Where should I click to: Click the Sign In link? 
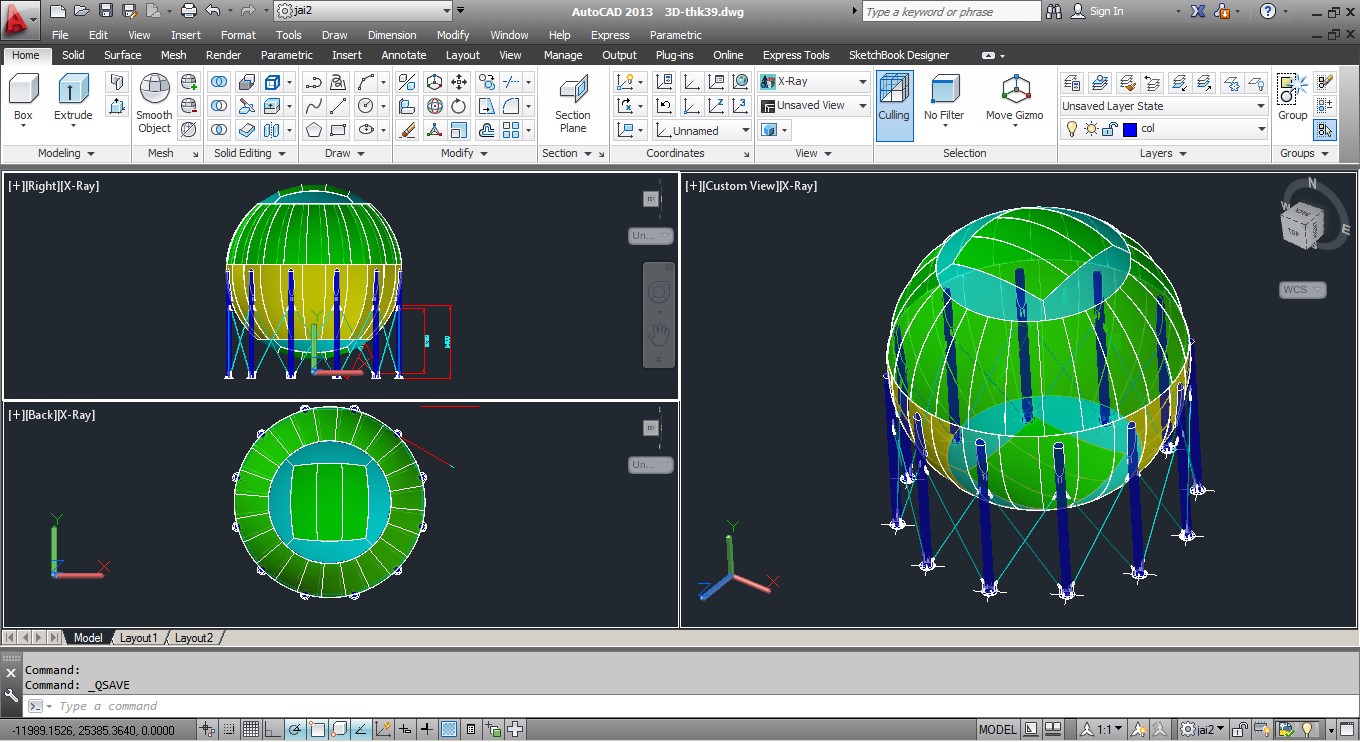click(x=1106, y=11)
